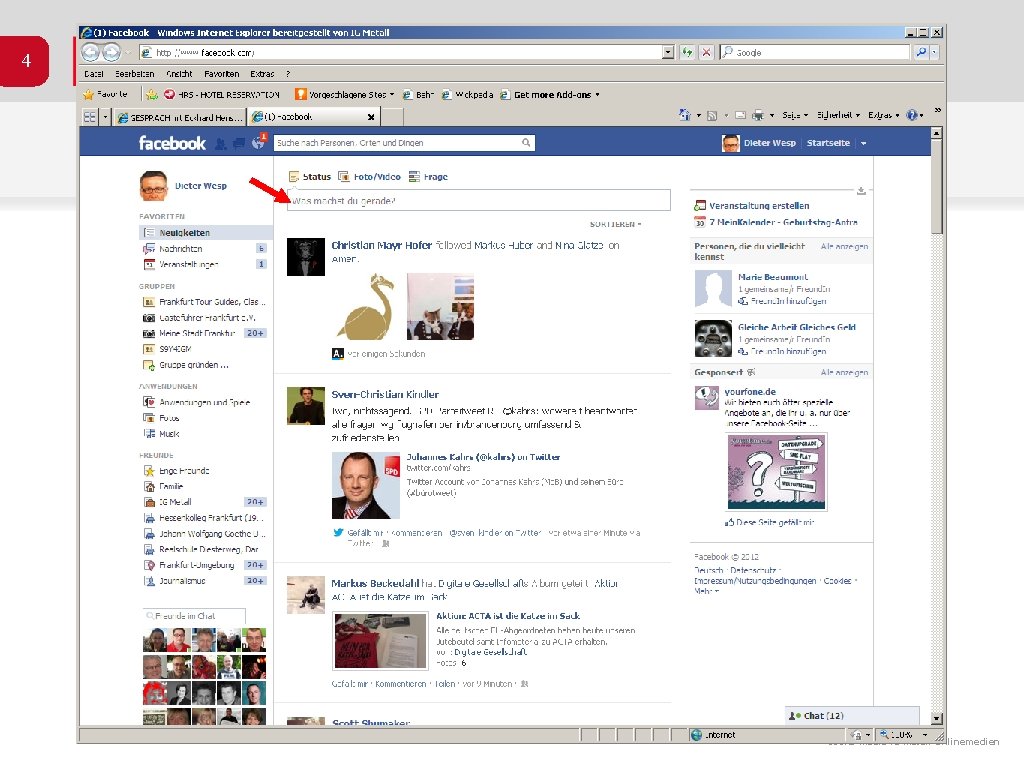Open Facebook friend requests icon
1024x768 pixels.
point(221,143)
